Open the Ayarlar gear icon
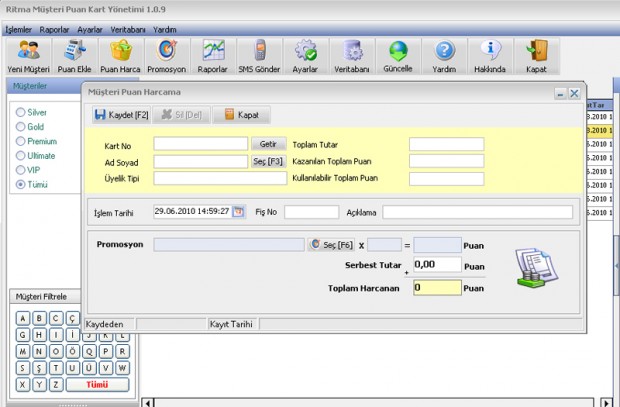 coord(305,57)
